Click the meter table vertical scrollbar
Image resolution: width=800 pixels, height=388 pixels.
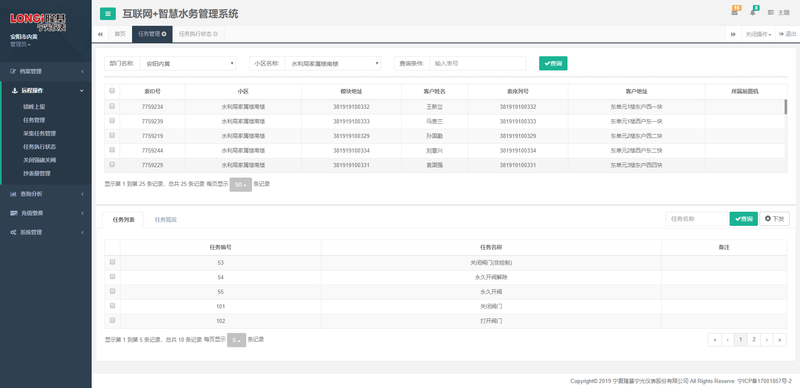[x=785, y=106]
